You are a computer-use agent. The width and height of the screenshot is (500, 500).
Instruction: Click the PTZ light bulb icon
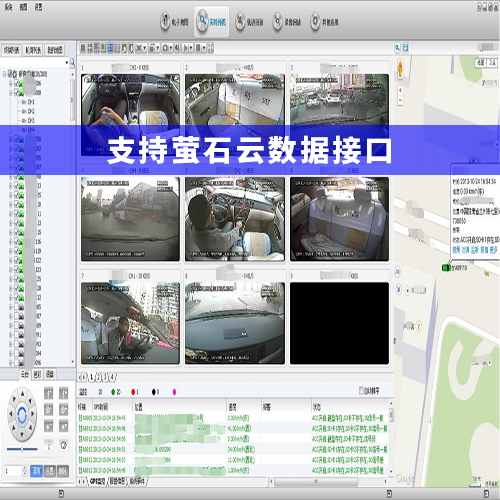click(x=49, y=445)
